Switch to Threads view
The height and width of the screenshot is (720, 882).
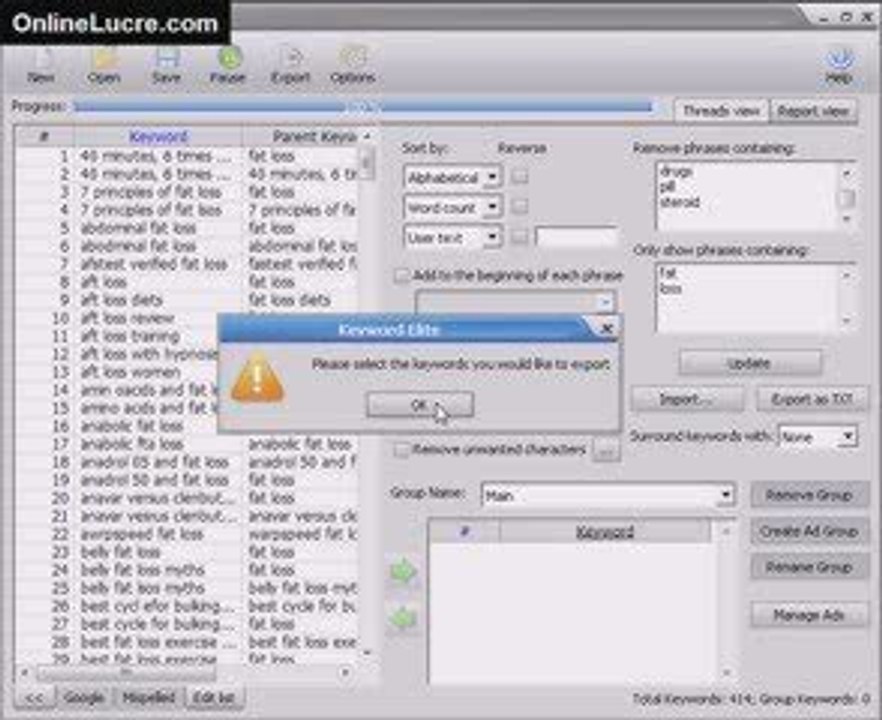point(721,111)
